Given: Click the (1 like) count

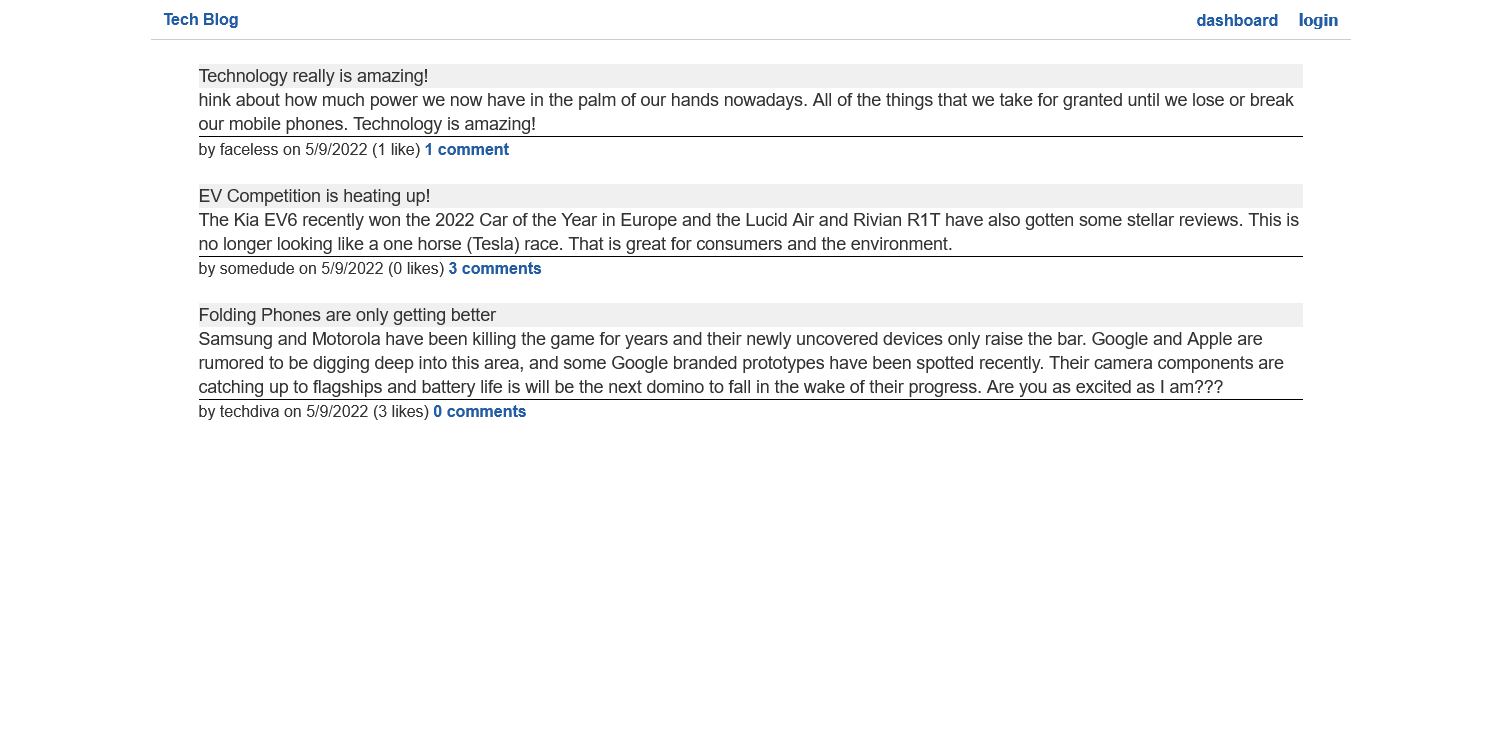Looking at the screenshot, I should pyautogui.click(x=396, y=150).
